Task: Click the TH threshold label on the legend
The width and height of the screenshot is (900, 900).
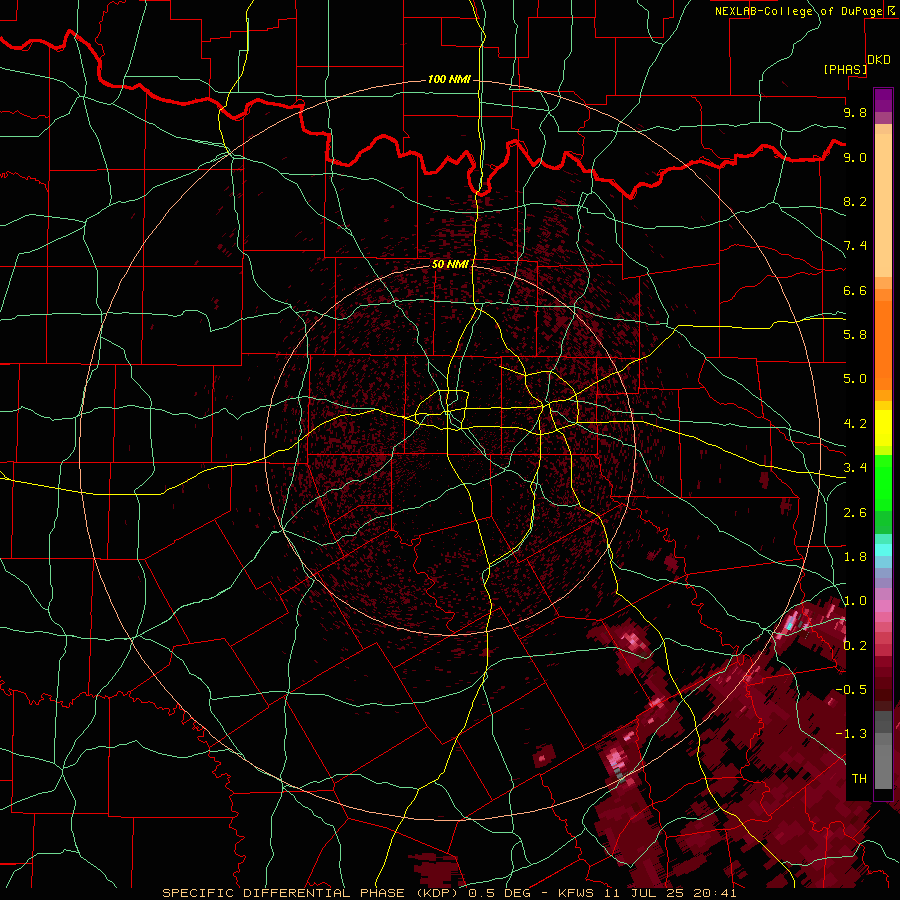Action: pyautogui.click(x=859, y=779)
